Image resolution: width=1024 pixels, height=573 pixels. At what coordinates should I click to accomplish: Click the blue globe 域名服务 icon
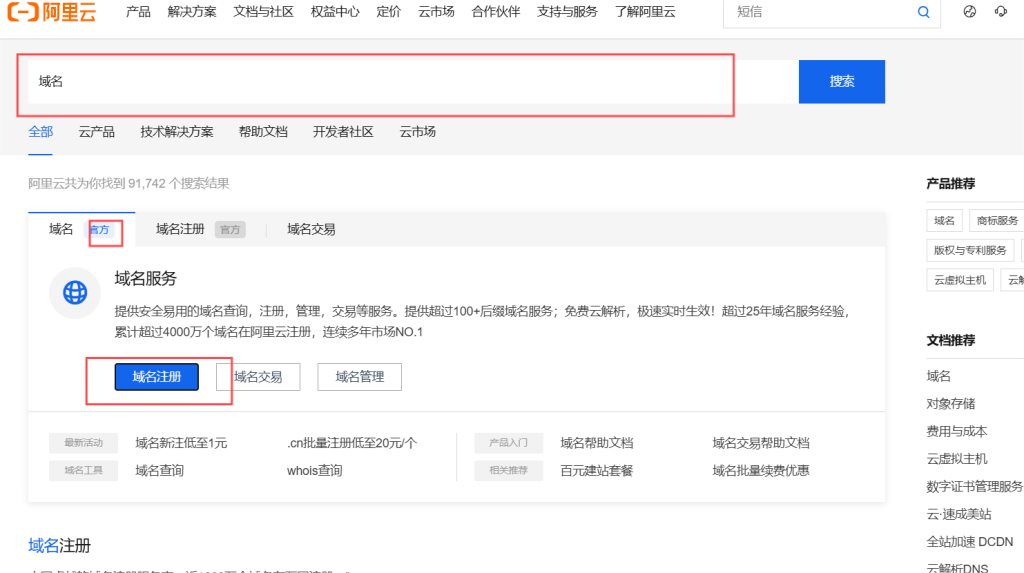point(75,292)
